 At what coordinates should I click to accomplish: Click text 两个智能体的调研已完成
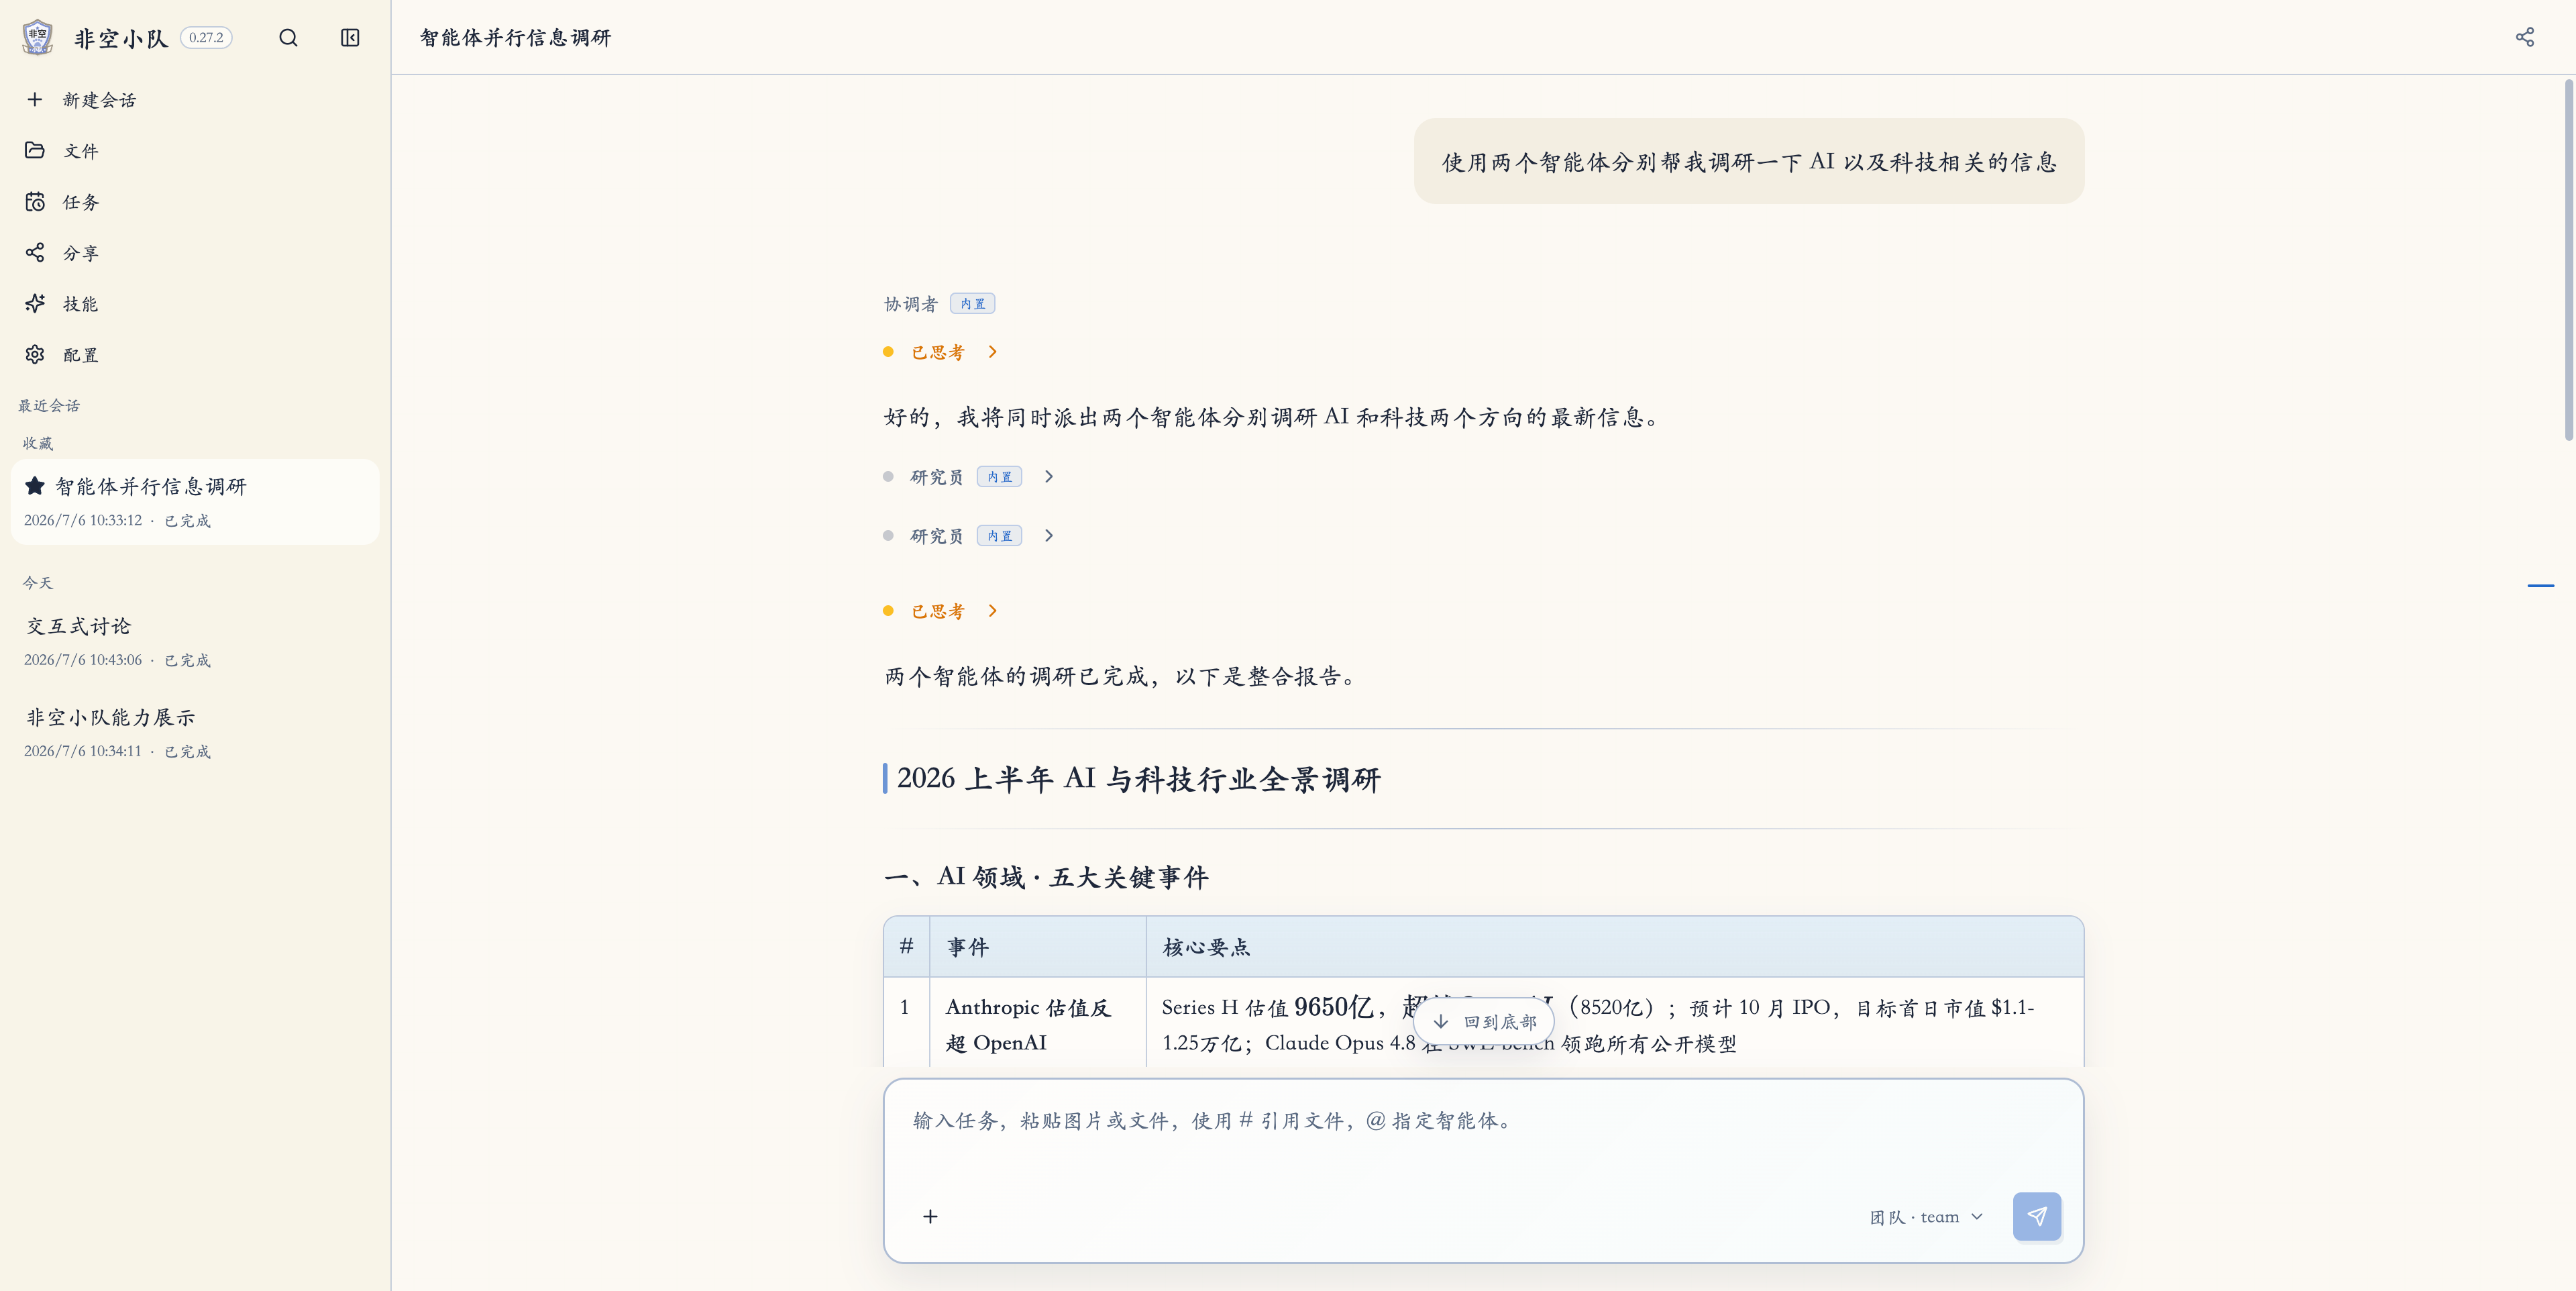[x=1017, y=676]
